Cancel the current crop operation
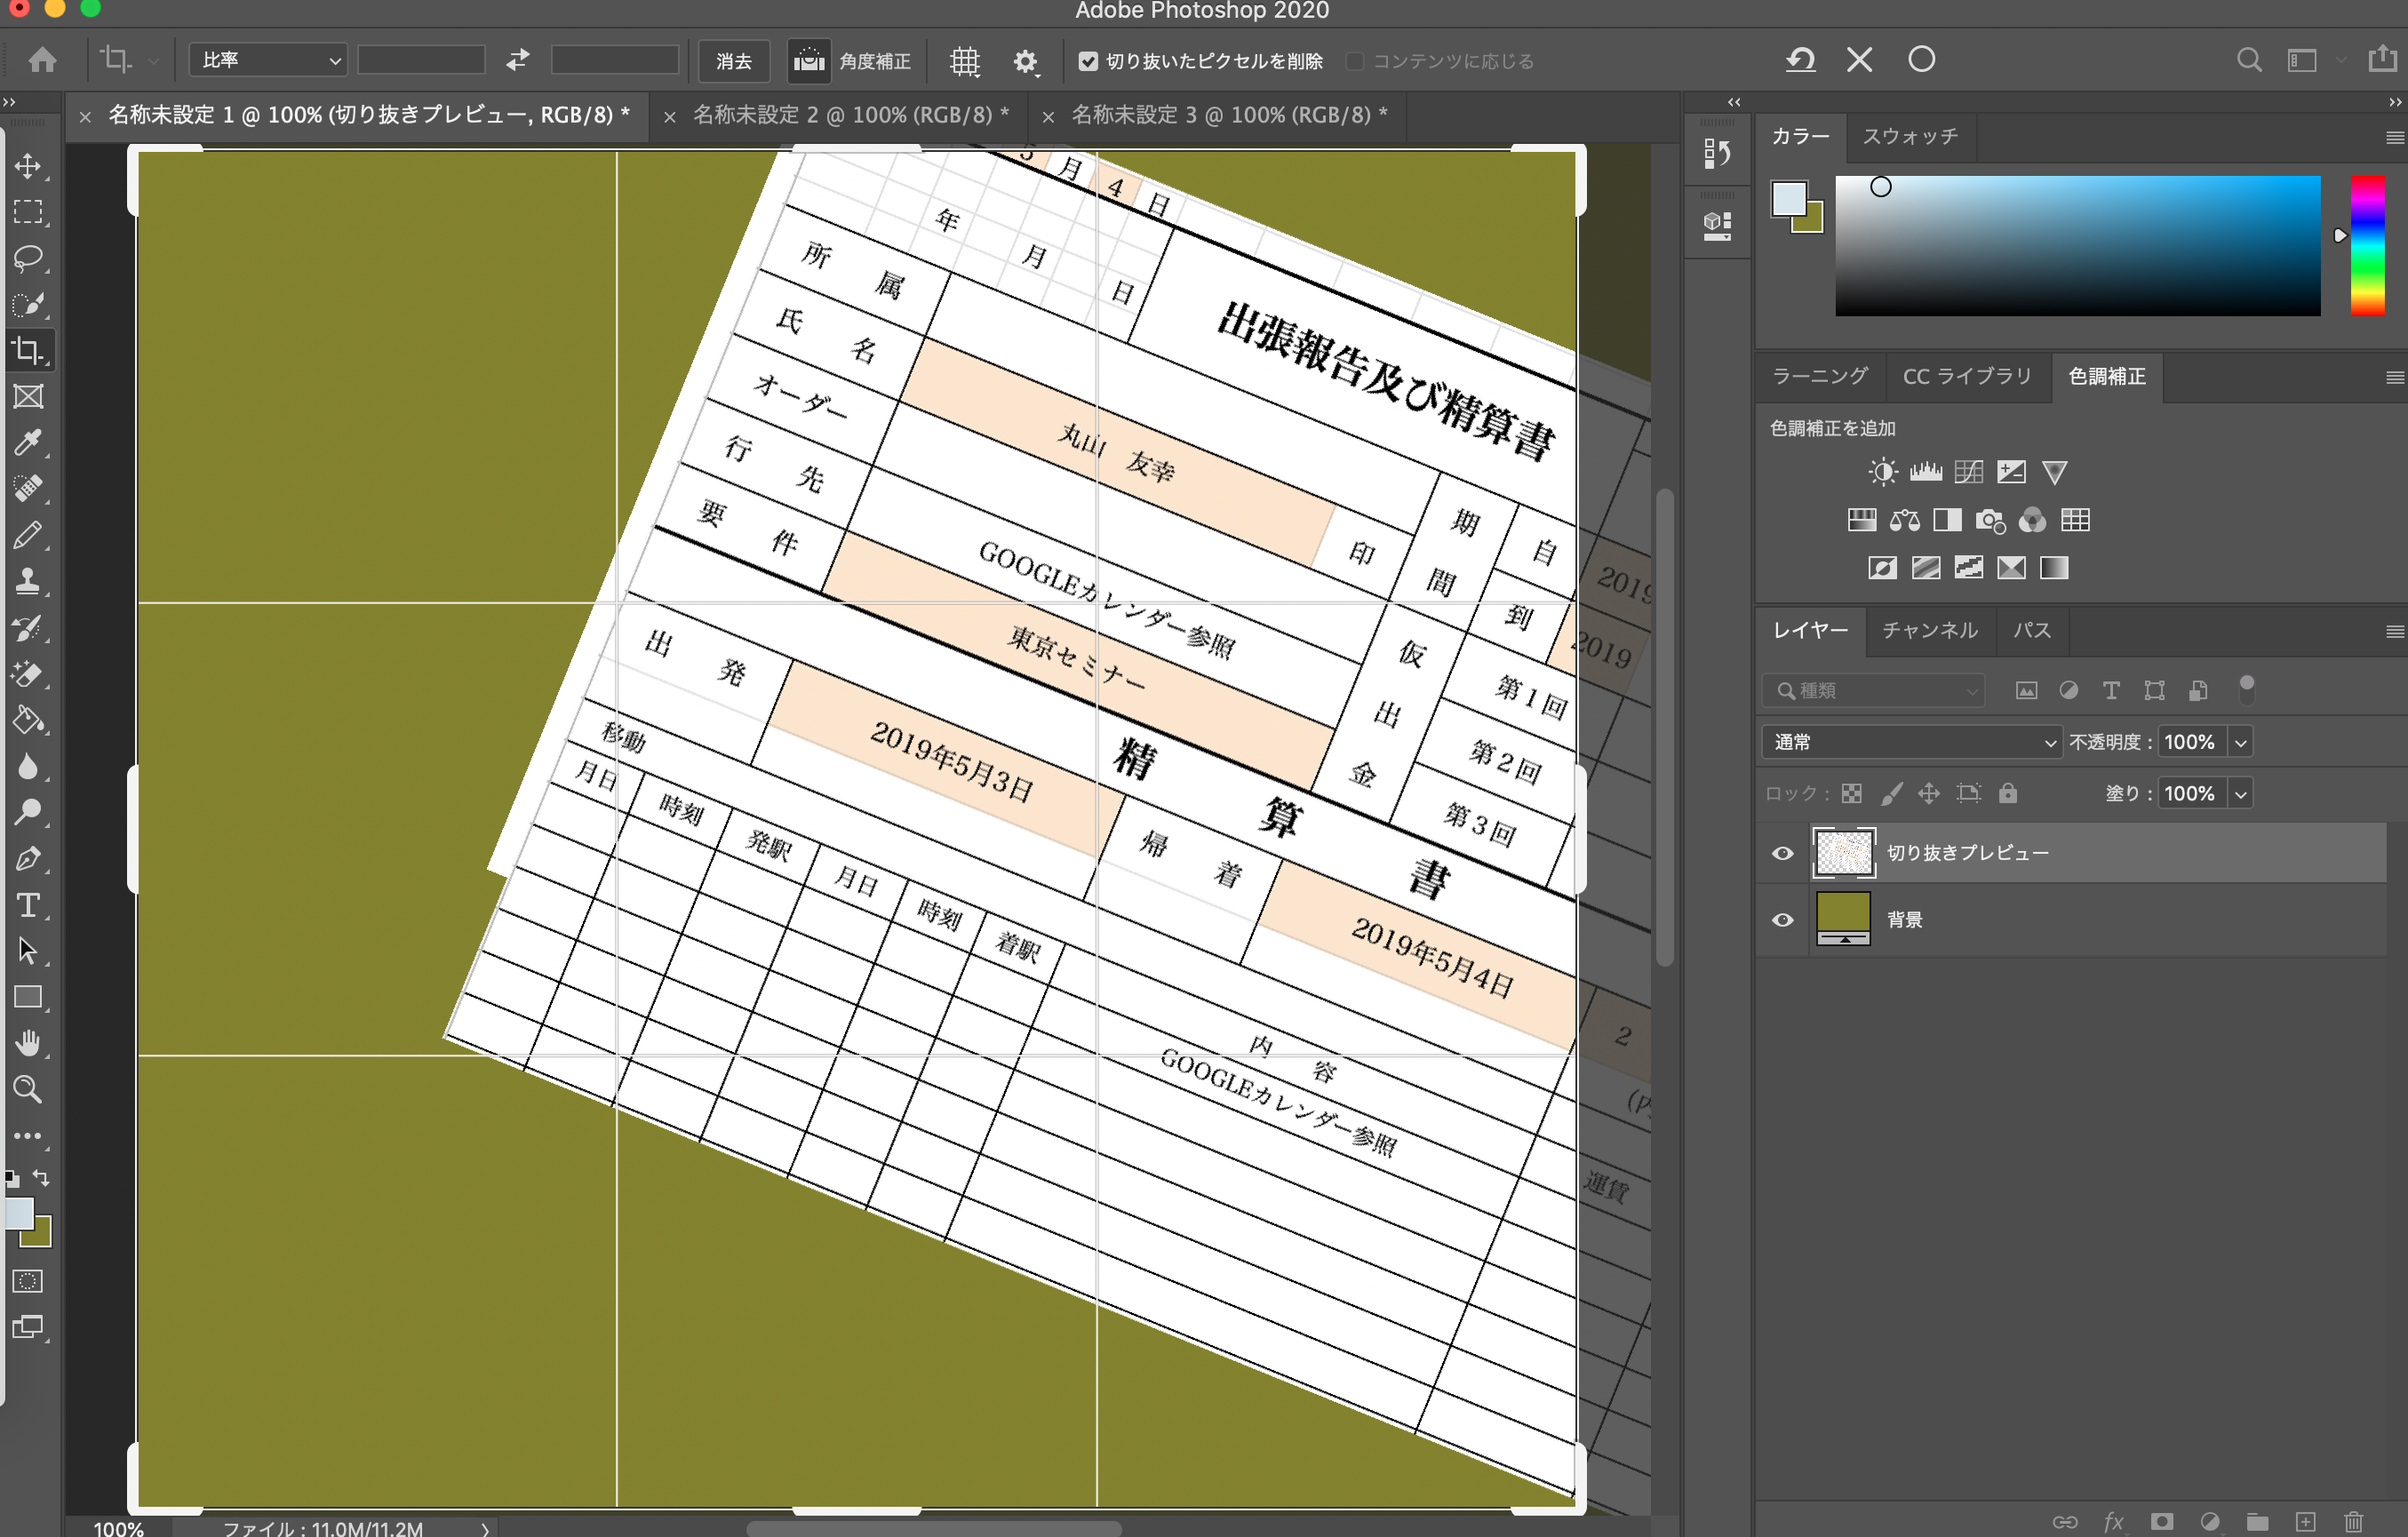 point(1860,60)
